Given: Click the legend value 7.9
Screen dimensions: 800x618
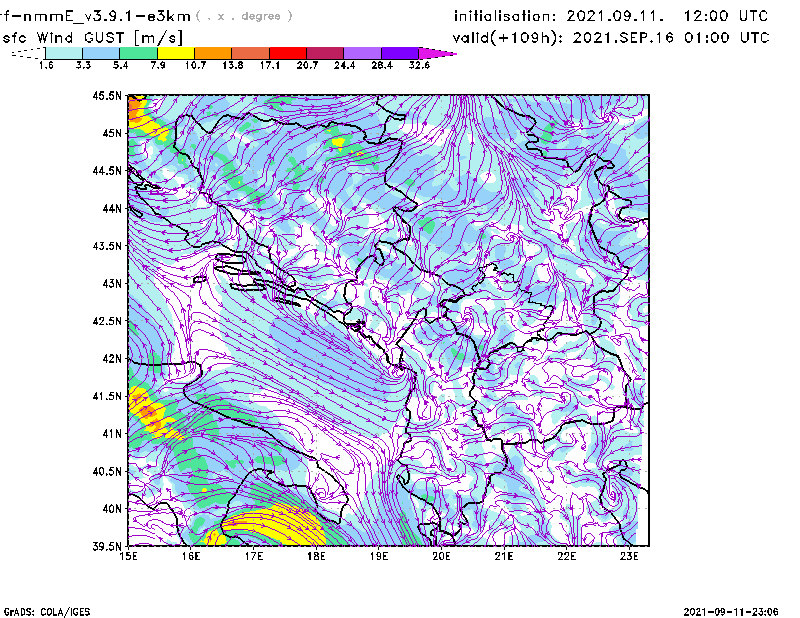Looking at the screenshot, I should [158, 65].
